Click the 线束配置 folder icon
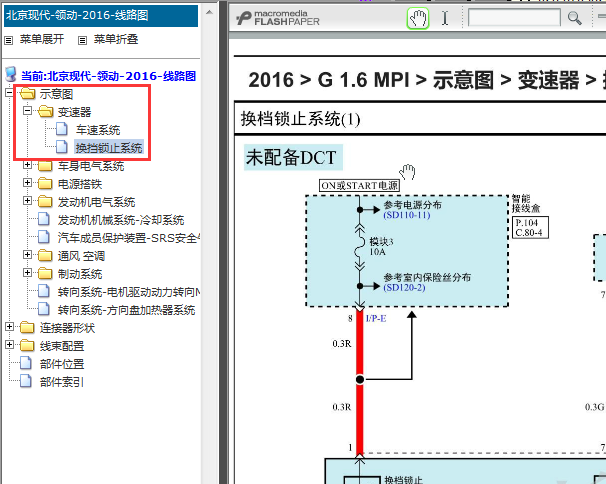This screenshot has height=484, width=606. [27, 345]
